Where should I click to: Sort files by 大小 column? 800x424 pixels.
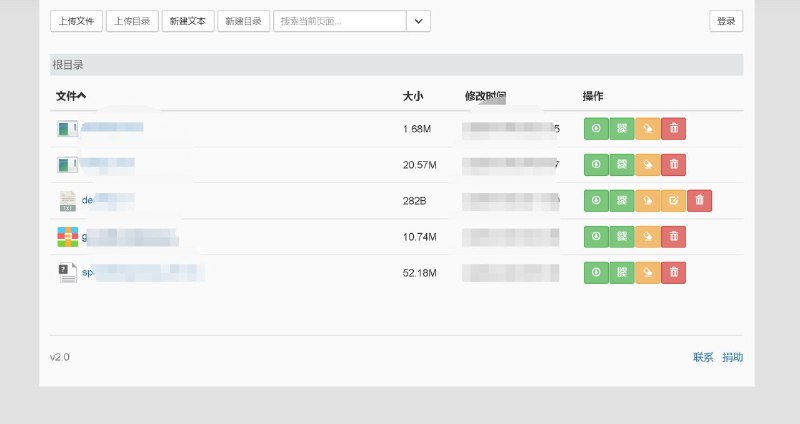pyautogui.click(x=413, y=96)
